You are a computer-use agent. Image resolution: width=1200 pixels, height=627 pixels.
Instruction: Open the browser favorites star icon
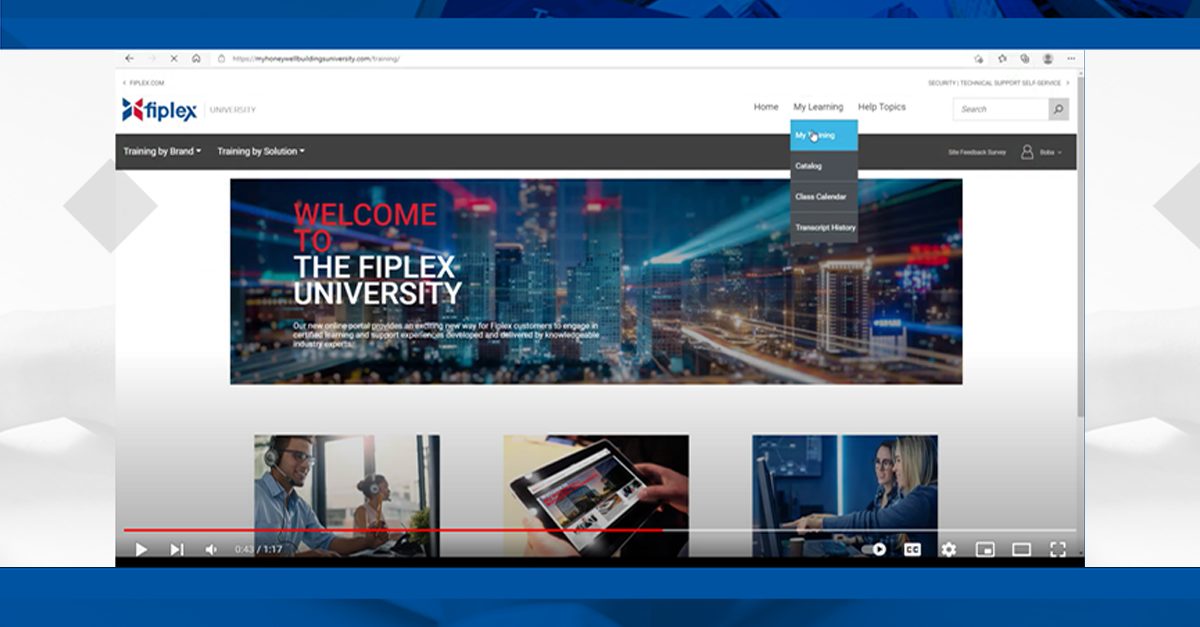1003,58
